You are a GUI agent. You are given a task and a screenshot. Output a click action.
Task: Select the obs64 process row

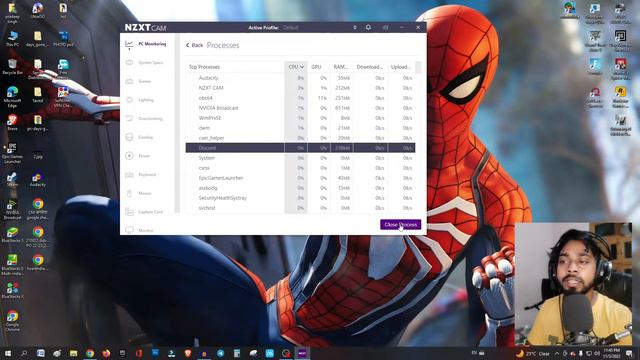(300, 98)
